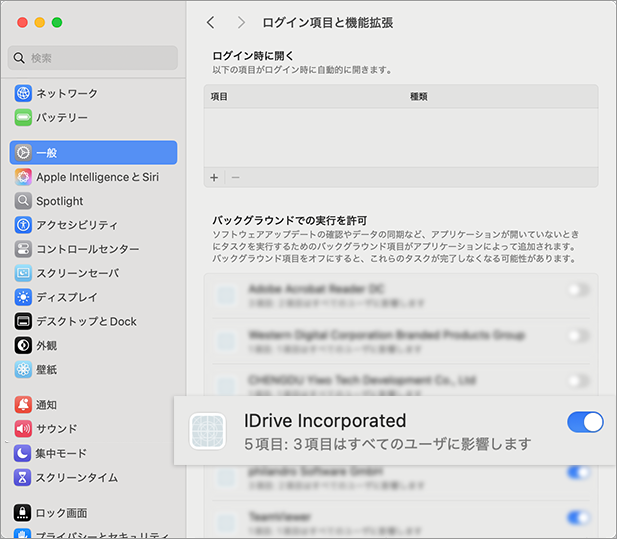
Task: Click the Spotlight magnifier icon in sidebar
Action: click(x=23, y=201)
